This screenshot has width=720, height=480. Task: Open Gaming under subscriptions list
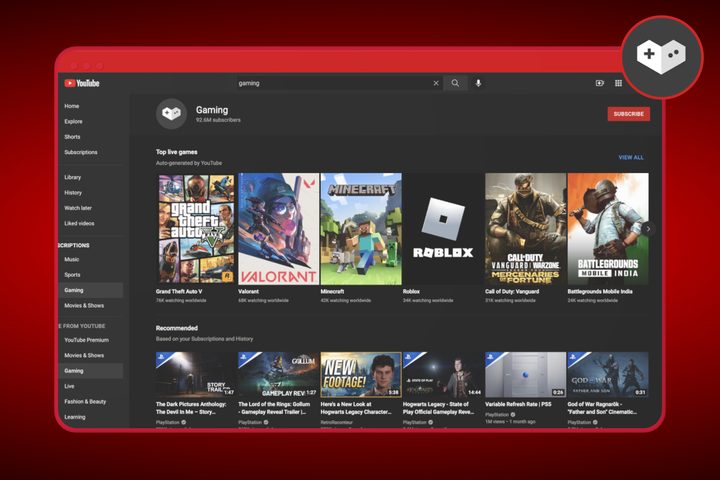tap(90, 290)
